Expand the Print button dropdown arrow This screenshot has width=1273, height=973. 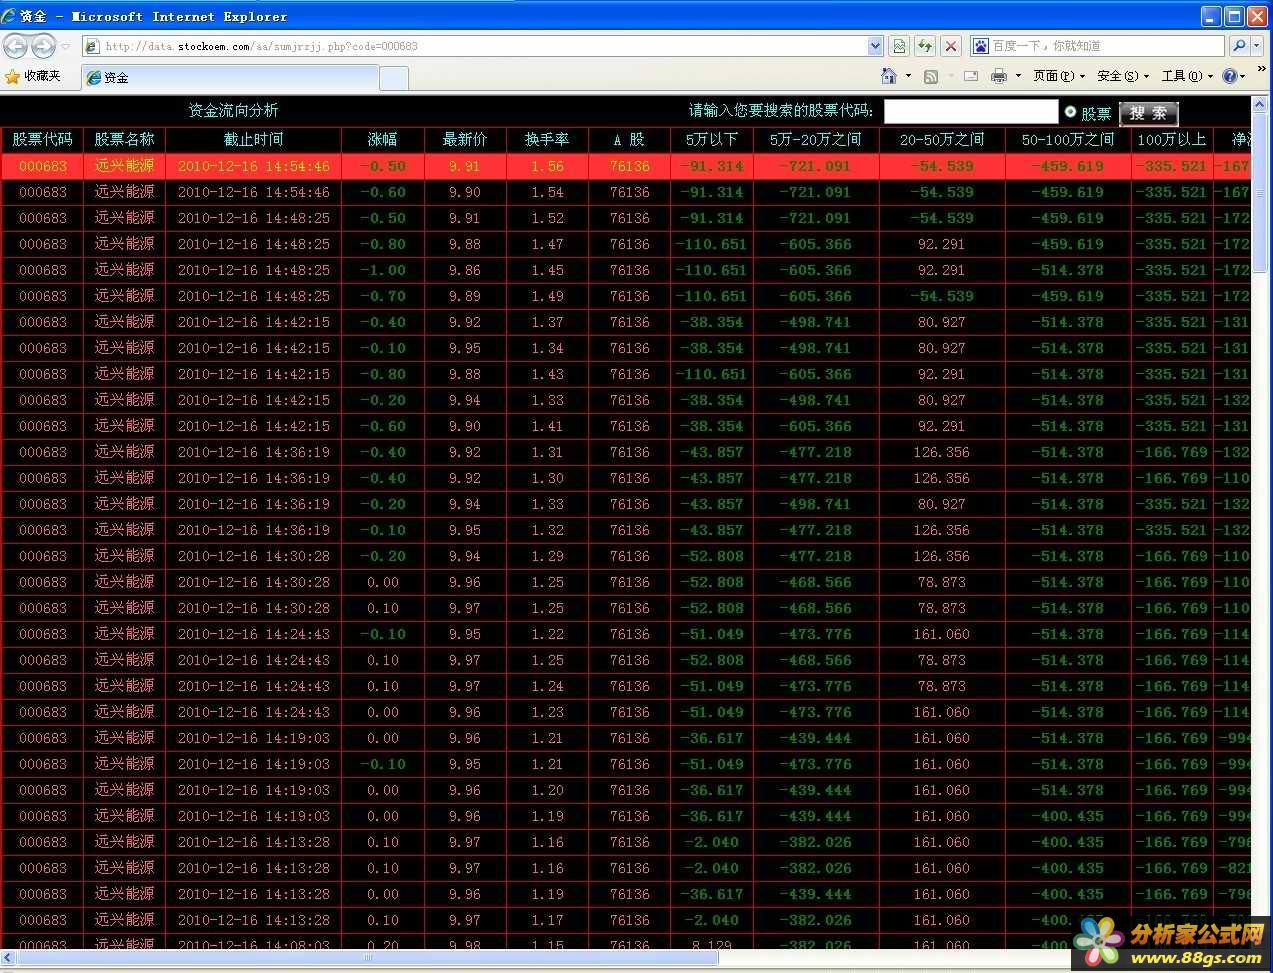pyautogui.click(x=1018, y=76)
